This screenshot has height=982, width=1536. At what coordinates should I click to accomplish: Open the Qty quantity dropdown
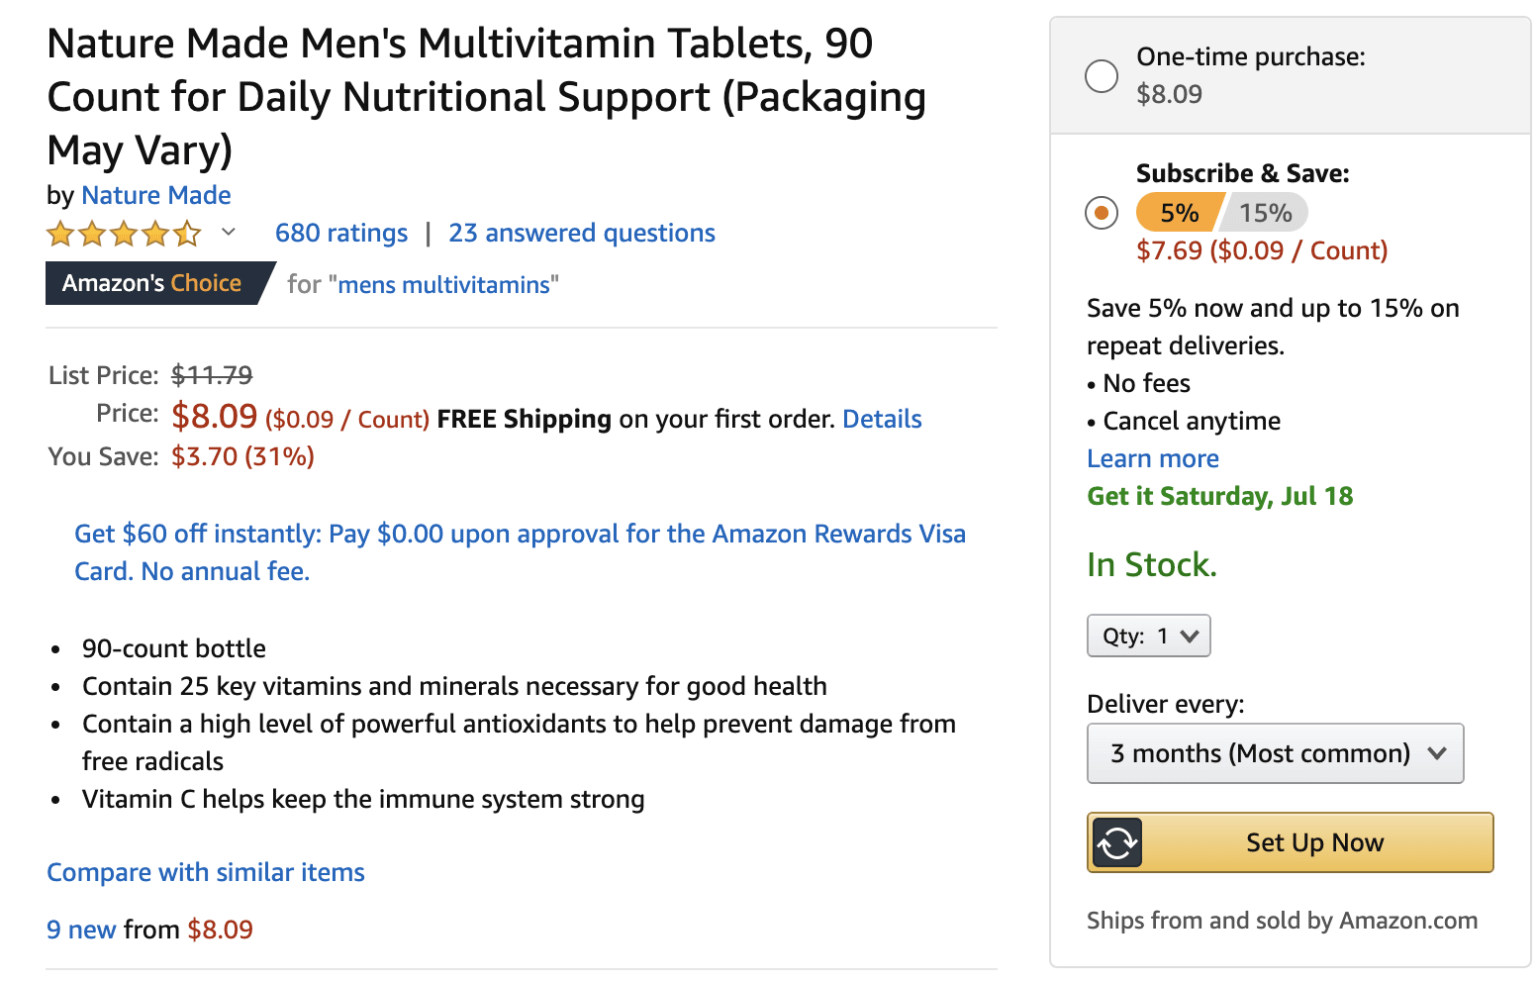click(x=1147, y=635)
